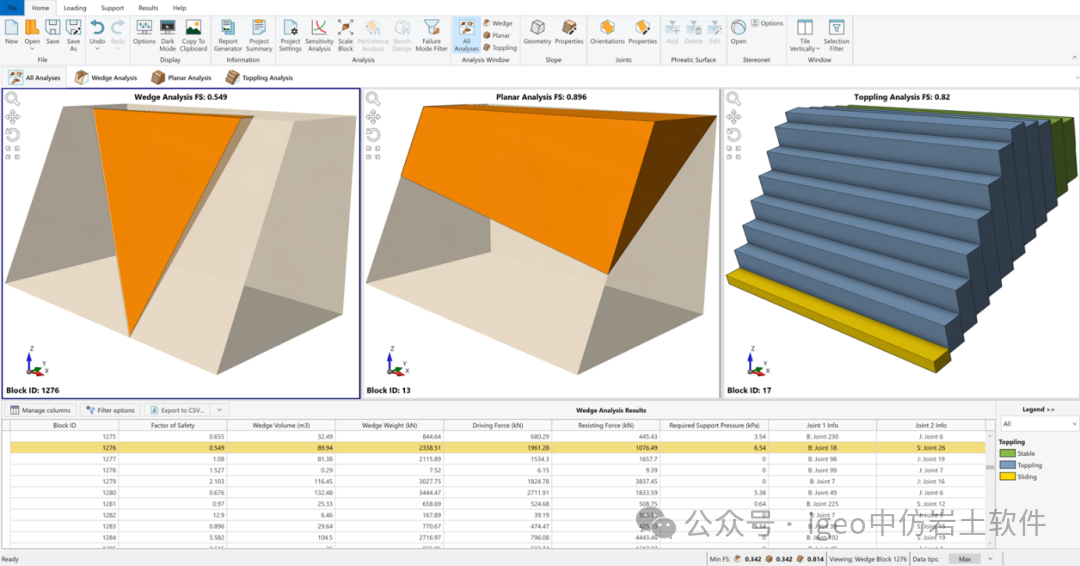Screen dimensions: 1080x566
Task: Click the Manage columns button
Action: coord(40,410)
